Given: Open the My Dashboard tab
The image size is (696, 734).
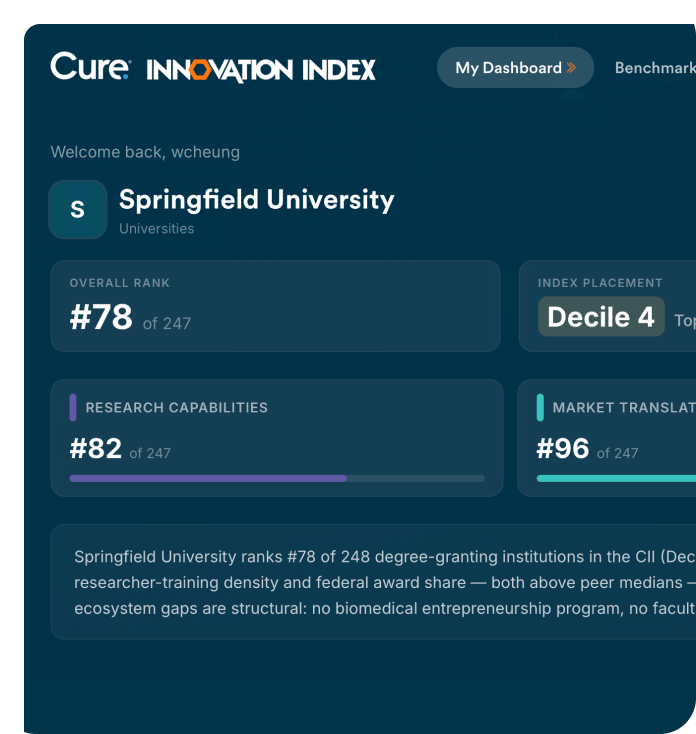Looking at the screenshot, I should coord(508,68).
